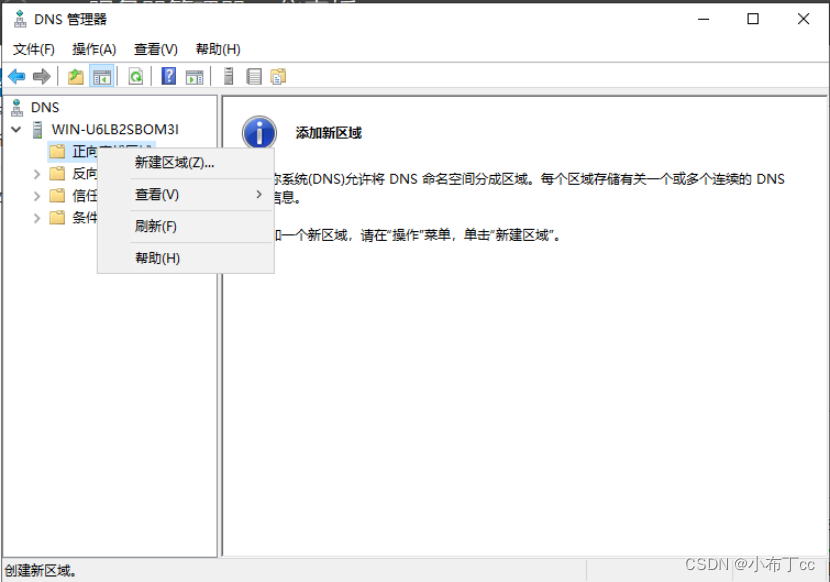The image size is (830, 582).
Task: Expand the 反向 lookup zones node
Action: click(x=37, y=174)
